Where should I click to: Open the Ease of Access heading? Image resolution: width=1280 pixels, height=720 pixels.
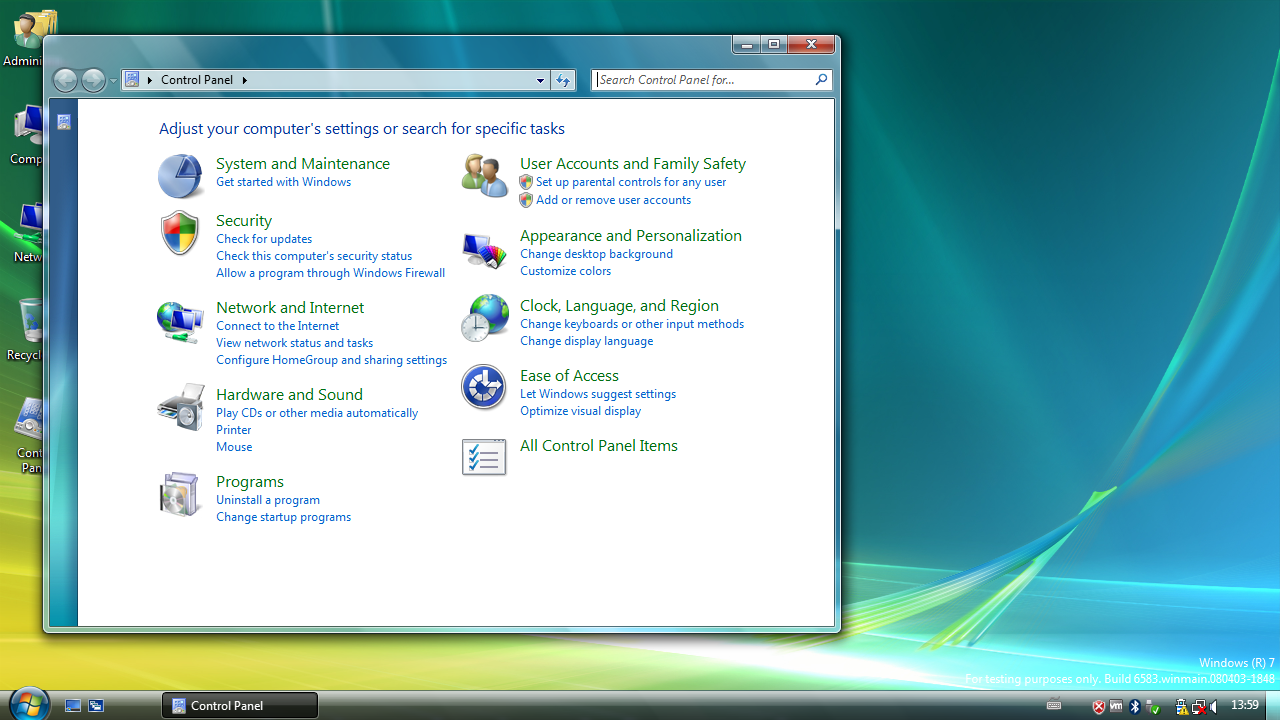(x=569, y=375)
